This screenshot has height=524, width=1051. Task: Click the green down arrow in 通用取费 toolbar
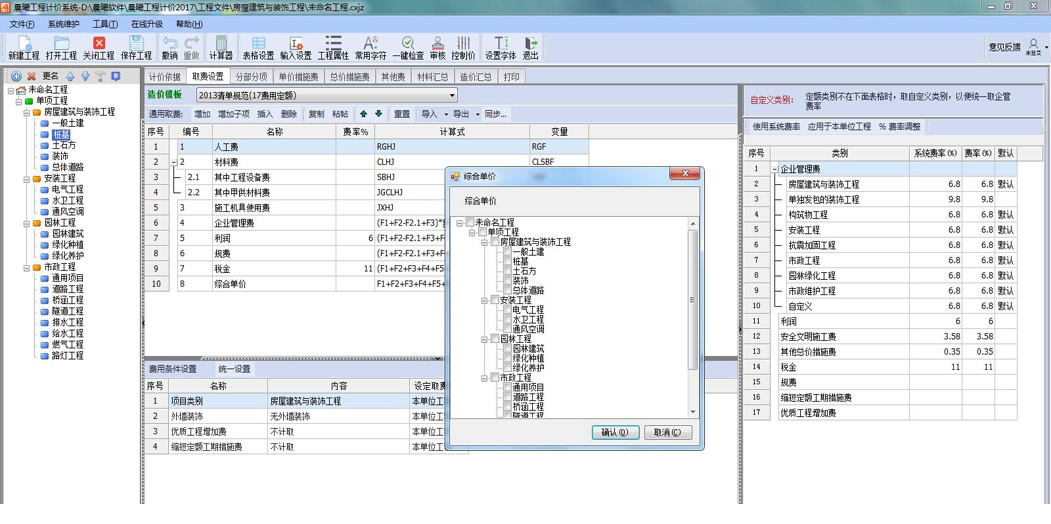click(x=379, y=115)
